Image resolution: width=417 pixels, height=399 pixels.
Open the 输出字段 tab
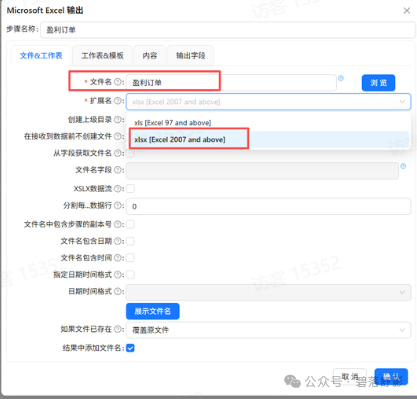point(191,56)
